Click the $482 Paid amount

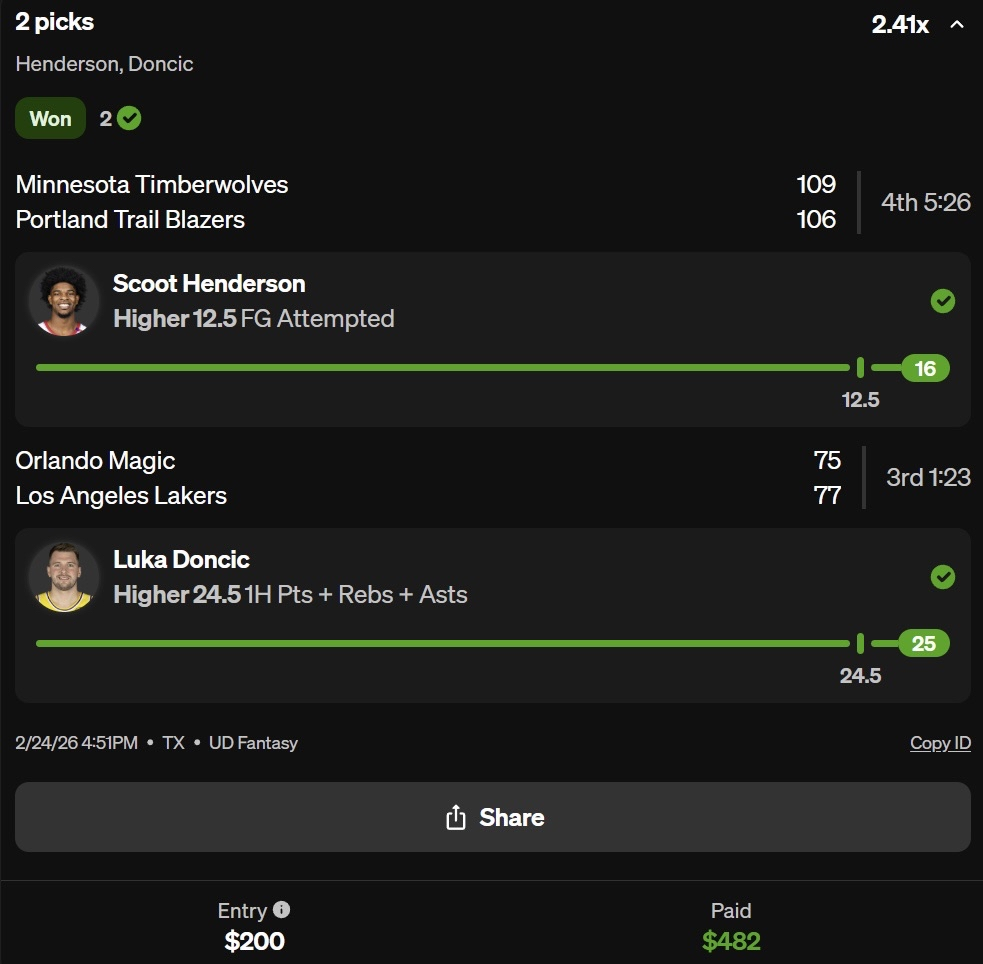coord(731,941)
